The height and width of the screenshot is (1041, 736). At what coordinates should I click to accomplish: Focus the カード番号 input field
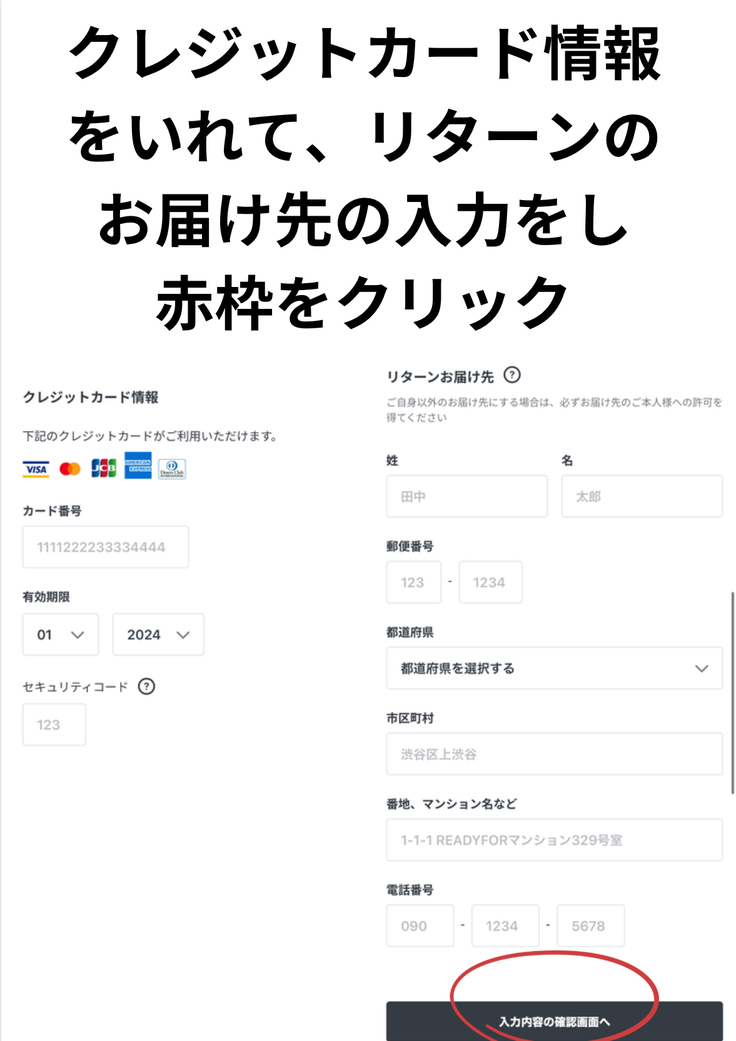coord(106,547)
